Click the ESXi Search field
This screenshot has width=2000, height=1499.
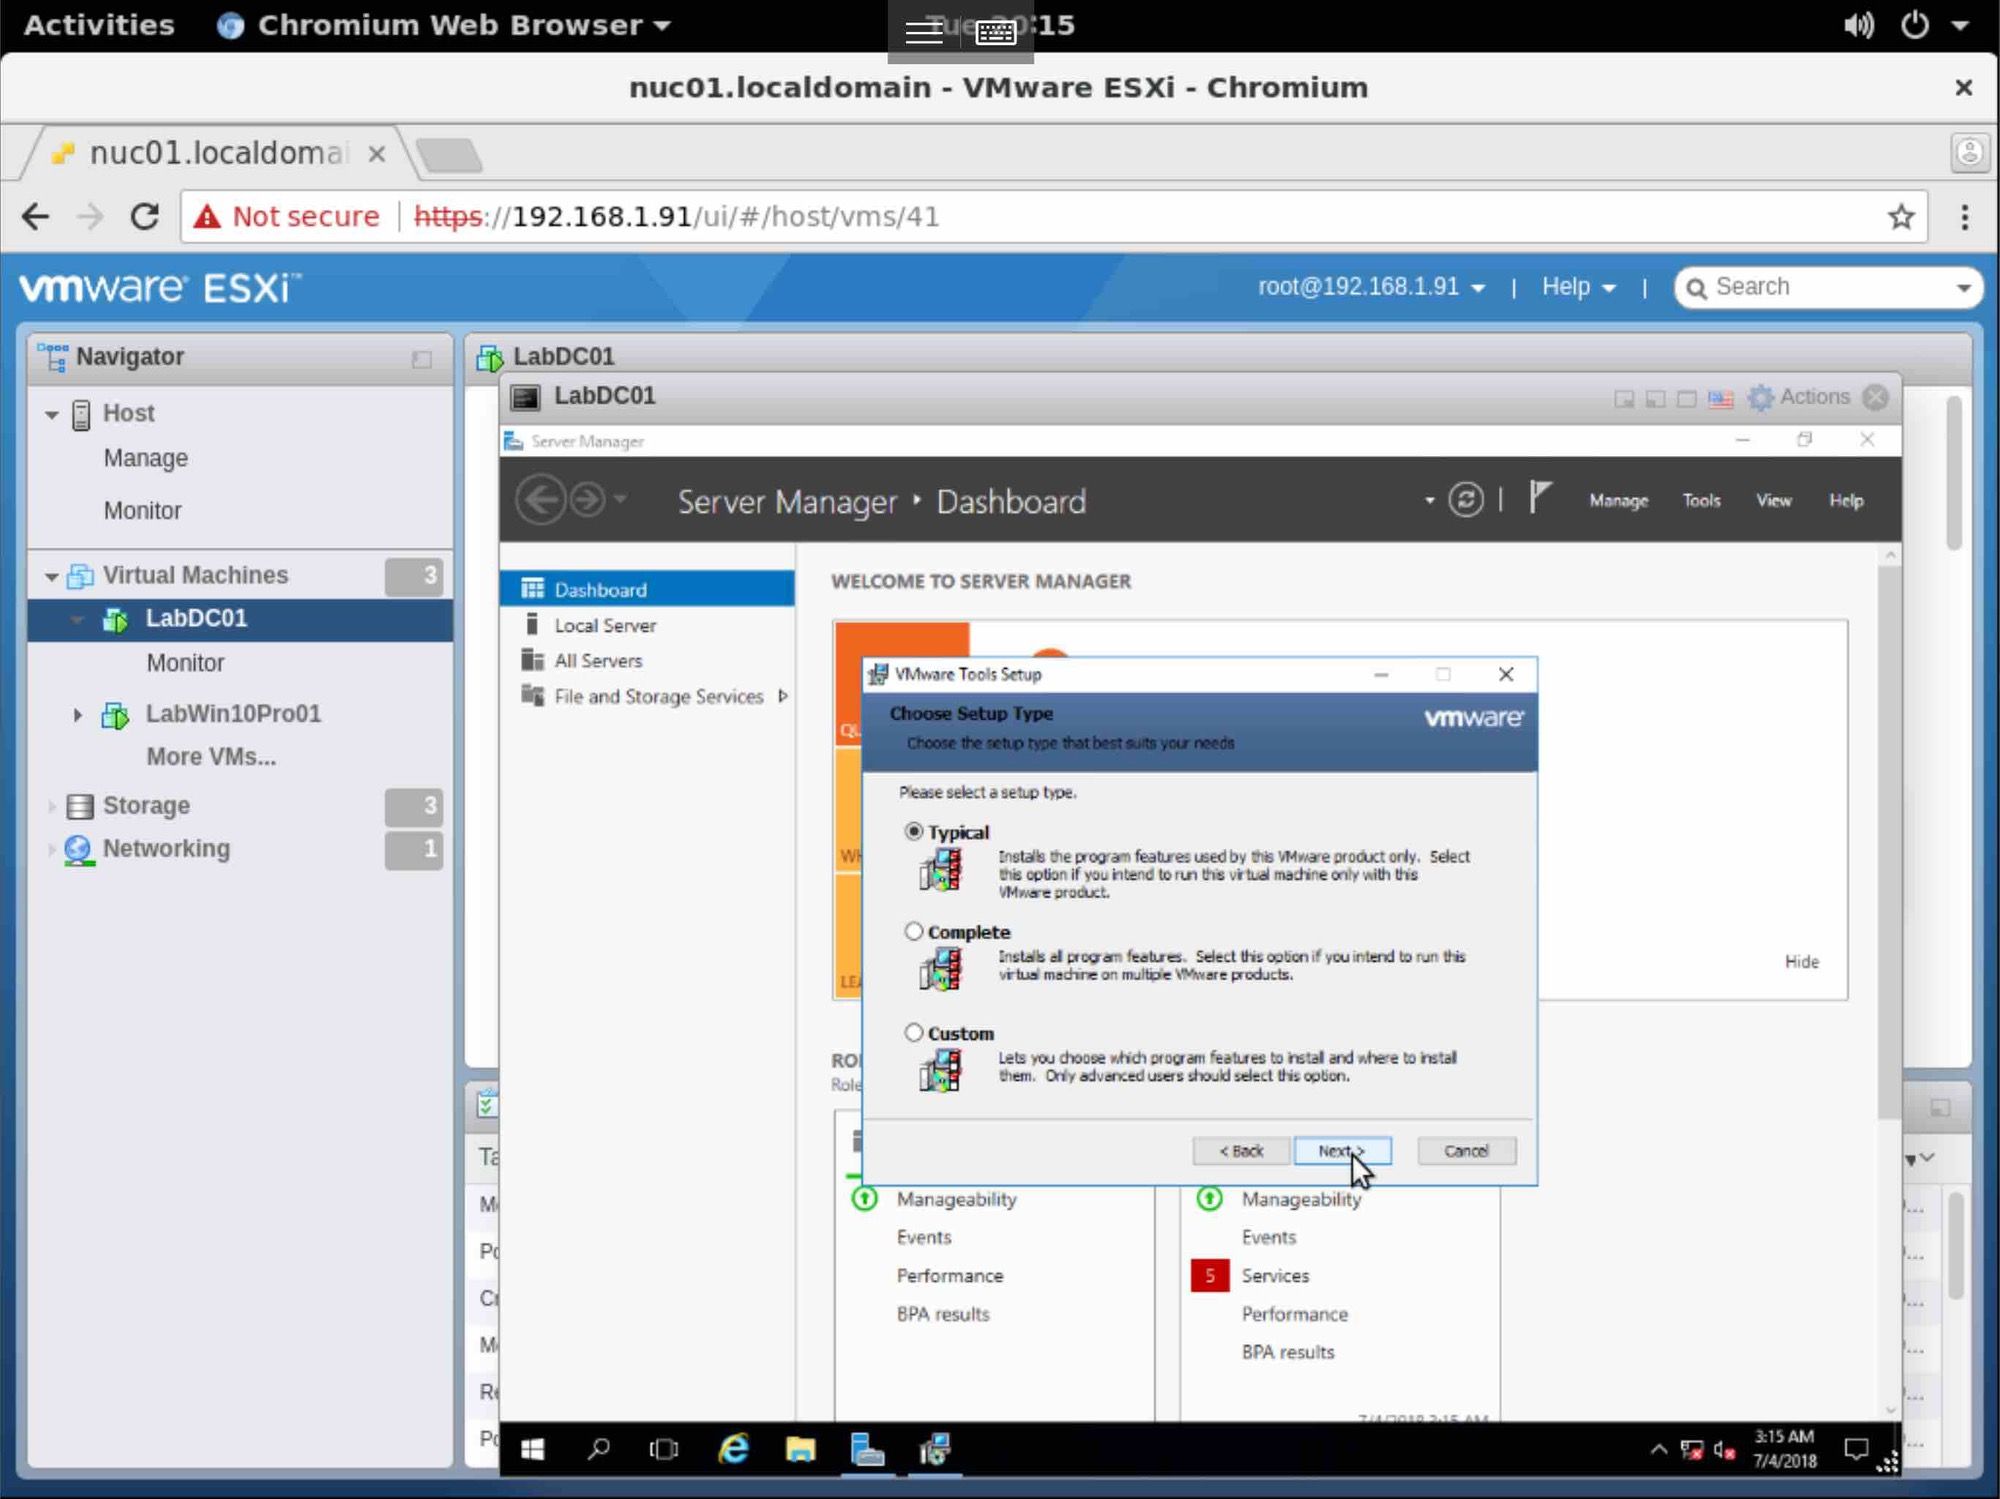click(x=1828, y=288)
